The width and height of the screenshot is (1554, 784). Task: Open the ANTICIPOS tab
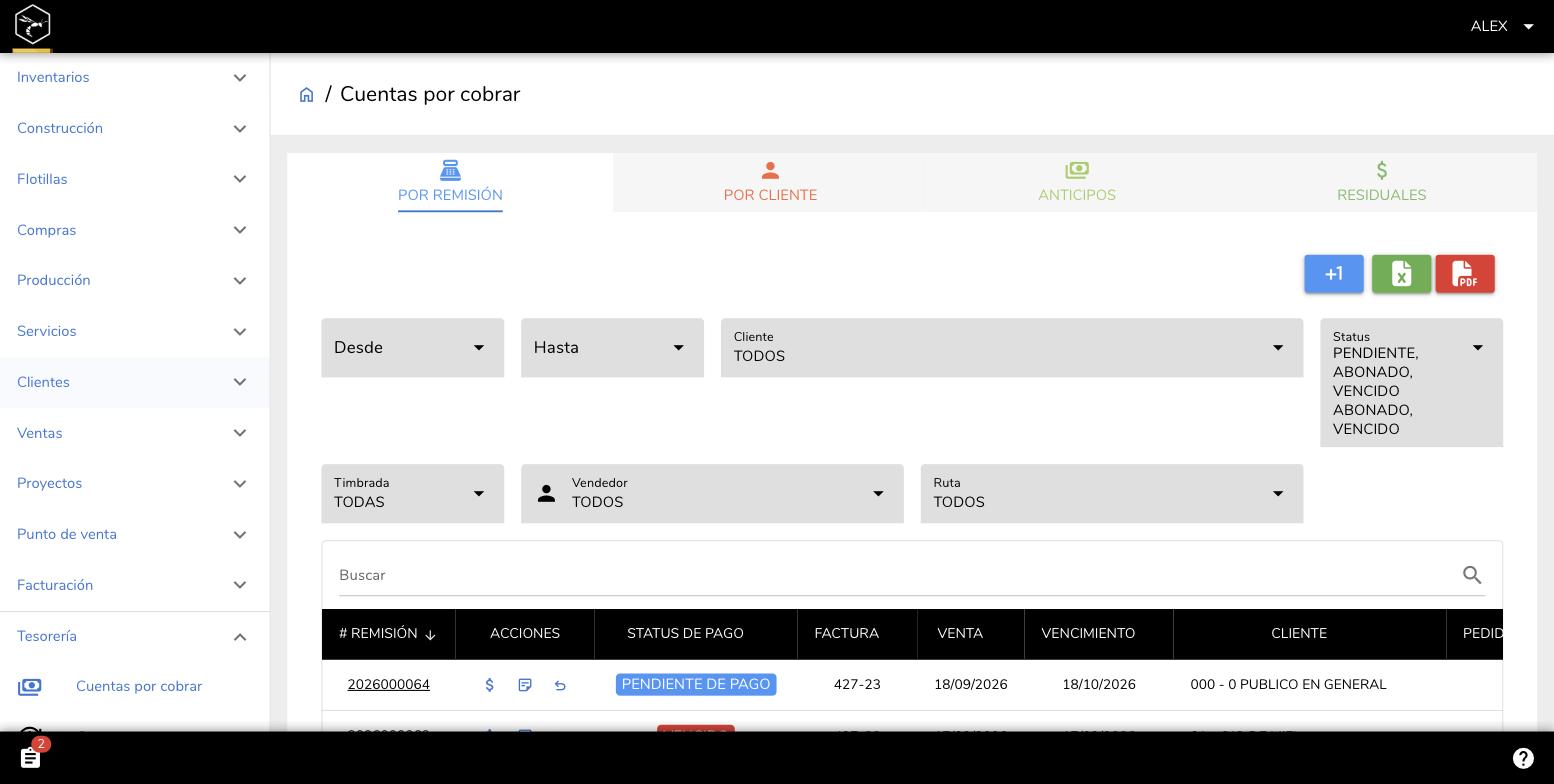click(1077, 182)
